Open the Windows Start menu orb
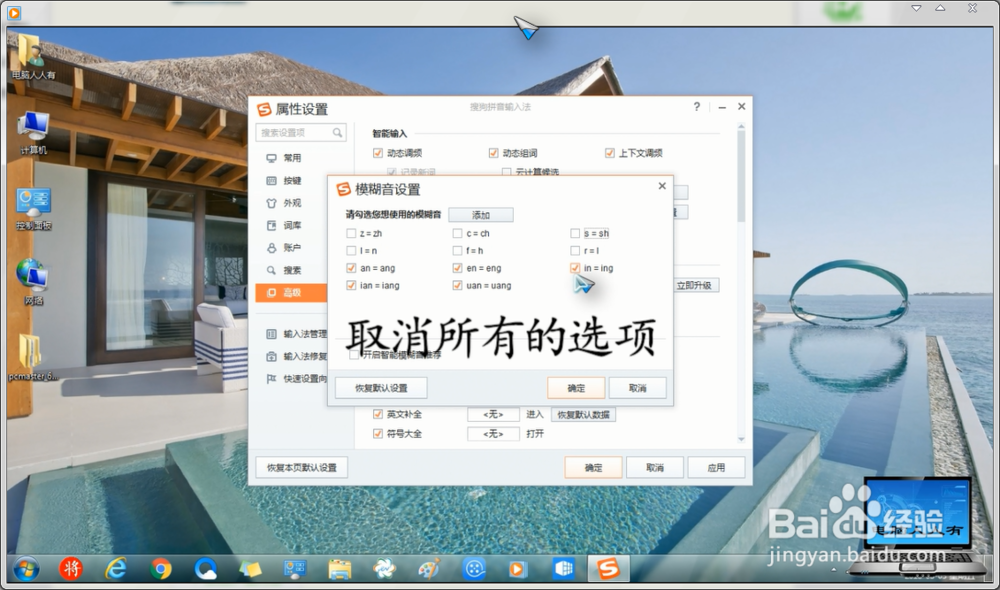Viewport: 1000px width, 590px height. (26, 568)
